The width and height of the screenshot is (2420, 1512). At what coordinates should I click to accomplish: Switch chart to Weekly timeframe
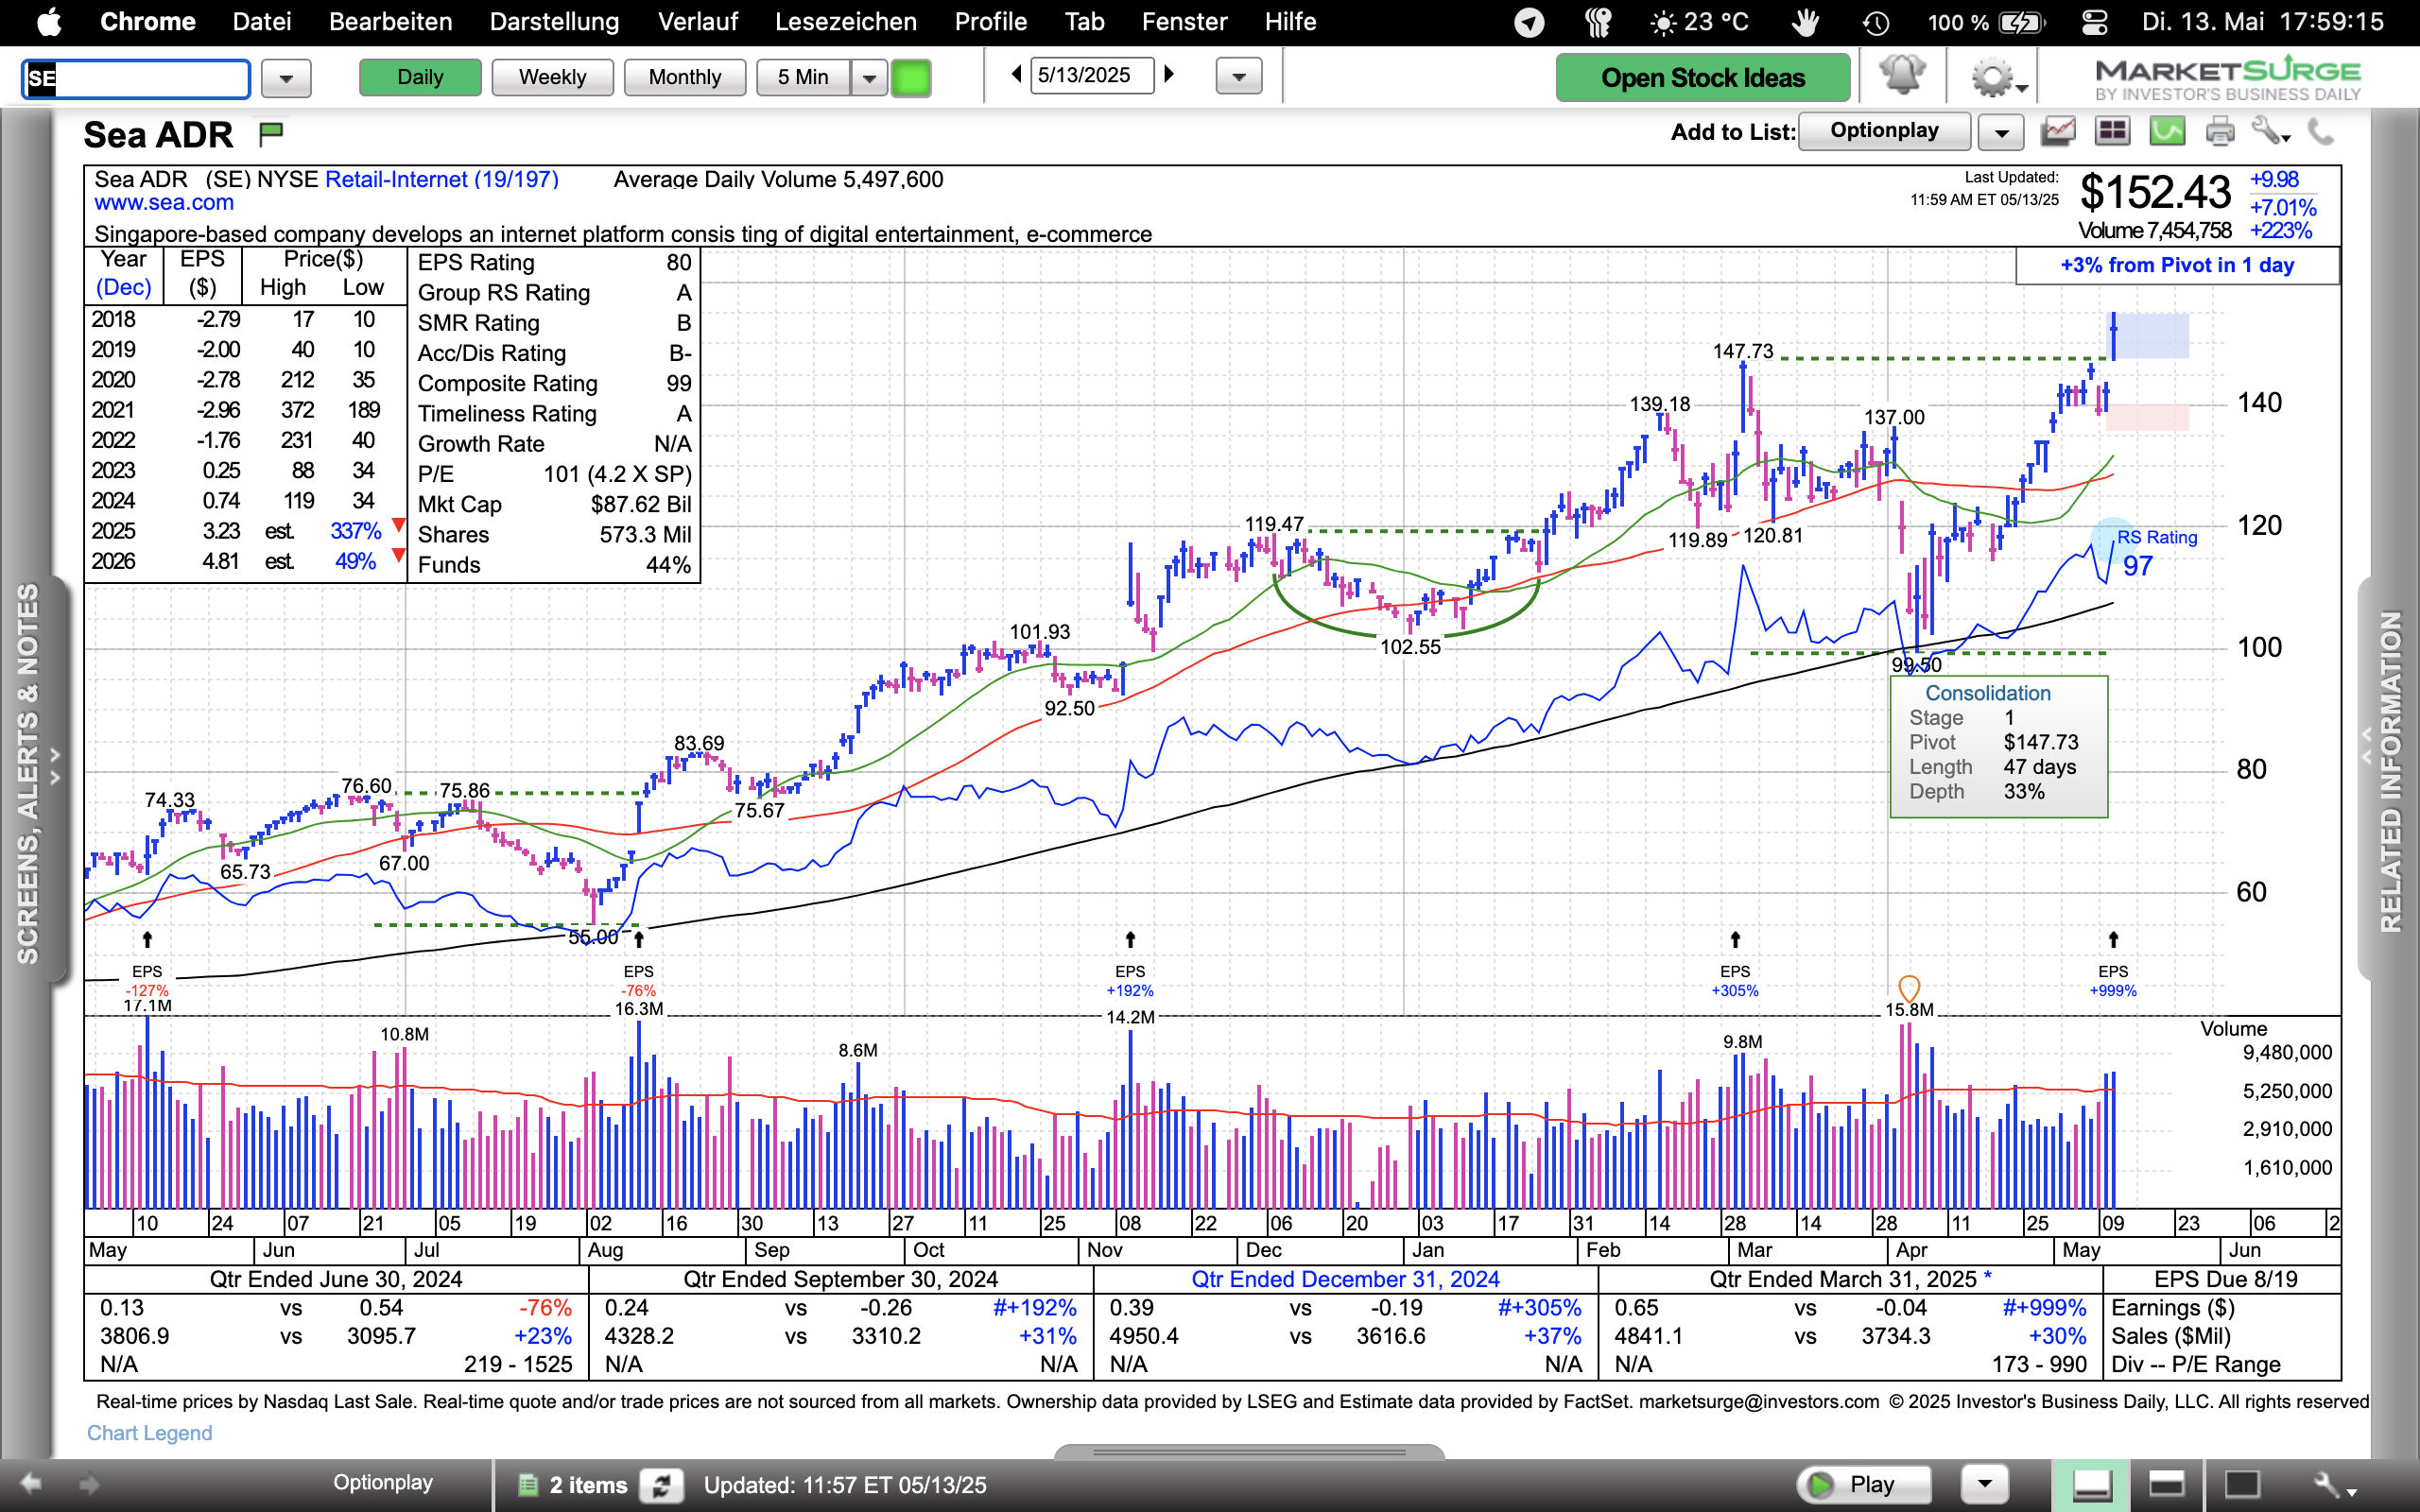pyautogui.click(x=552, y=77)
